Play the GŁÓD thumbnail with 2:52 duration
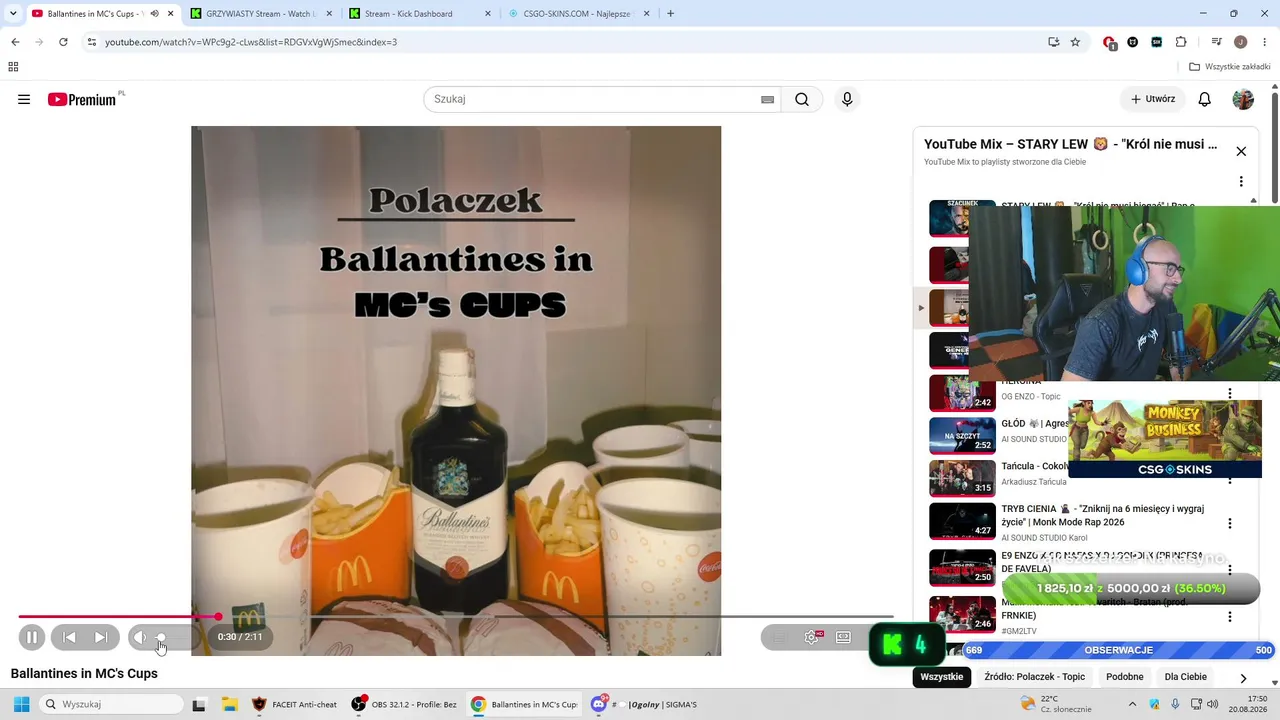Viewport: 1280px width, 720px height. [x=962, y=436]
